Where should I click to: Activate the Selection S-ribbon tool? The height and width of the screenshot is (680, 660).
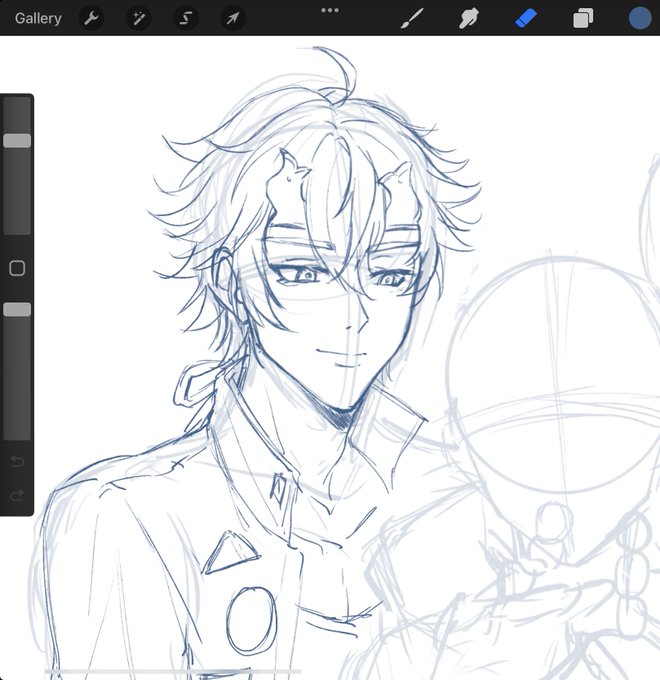186,18
